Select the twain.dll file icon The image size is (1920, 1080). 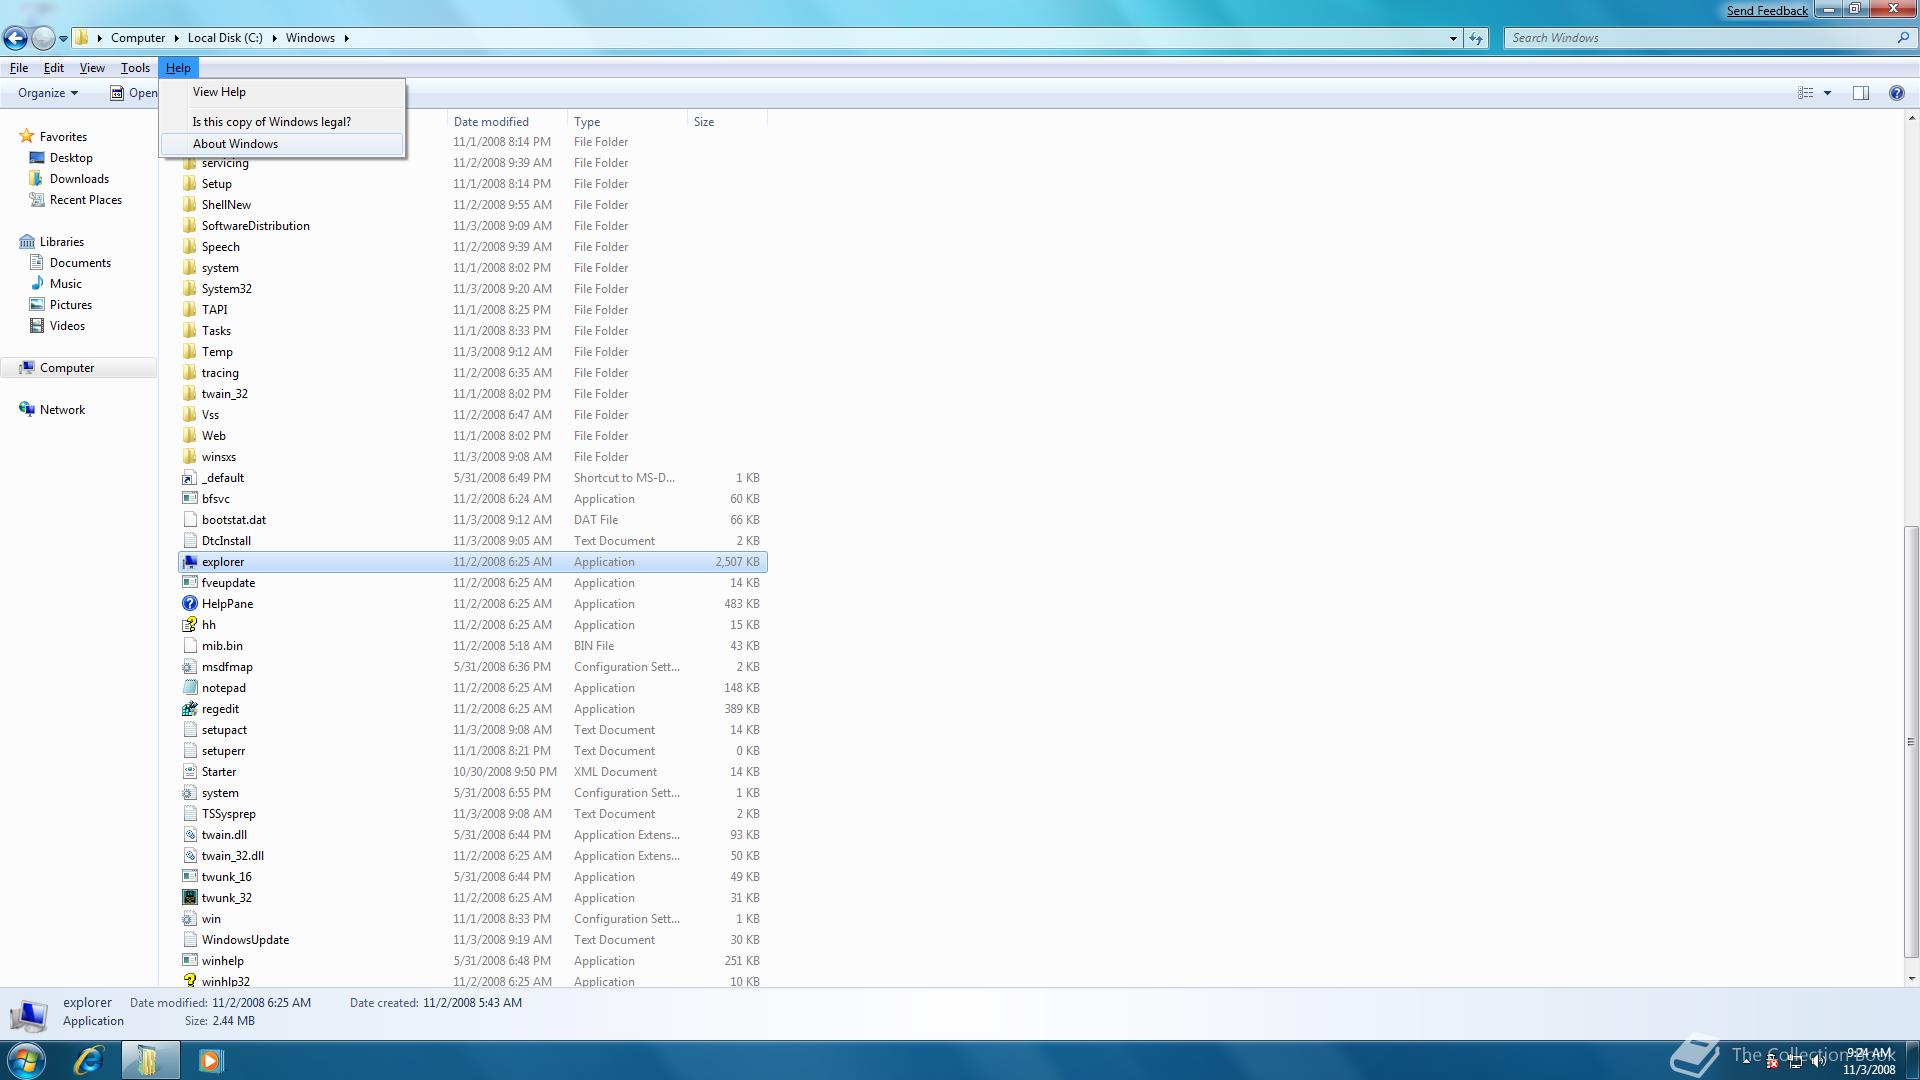[x=190, y=835]
